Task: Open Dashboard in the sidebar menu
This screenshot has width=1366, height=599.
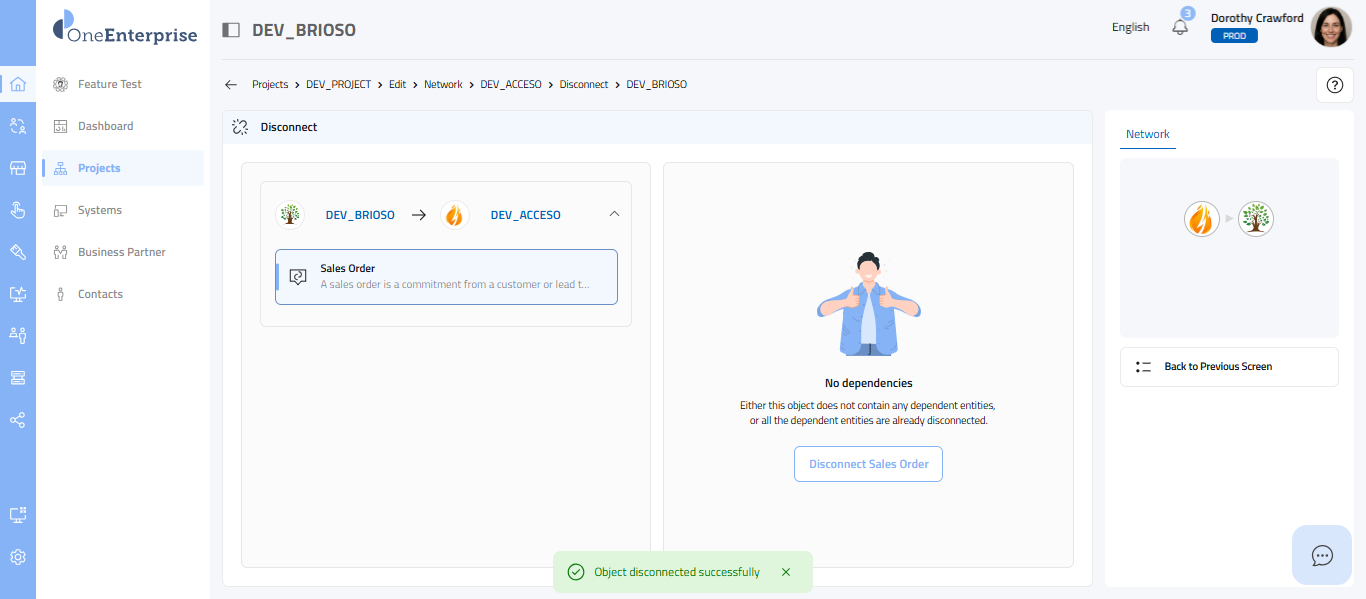Action: click(105, 126)
